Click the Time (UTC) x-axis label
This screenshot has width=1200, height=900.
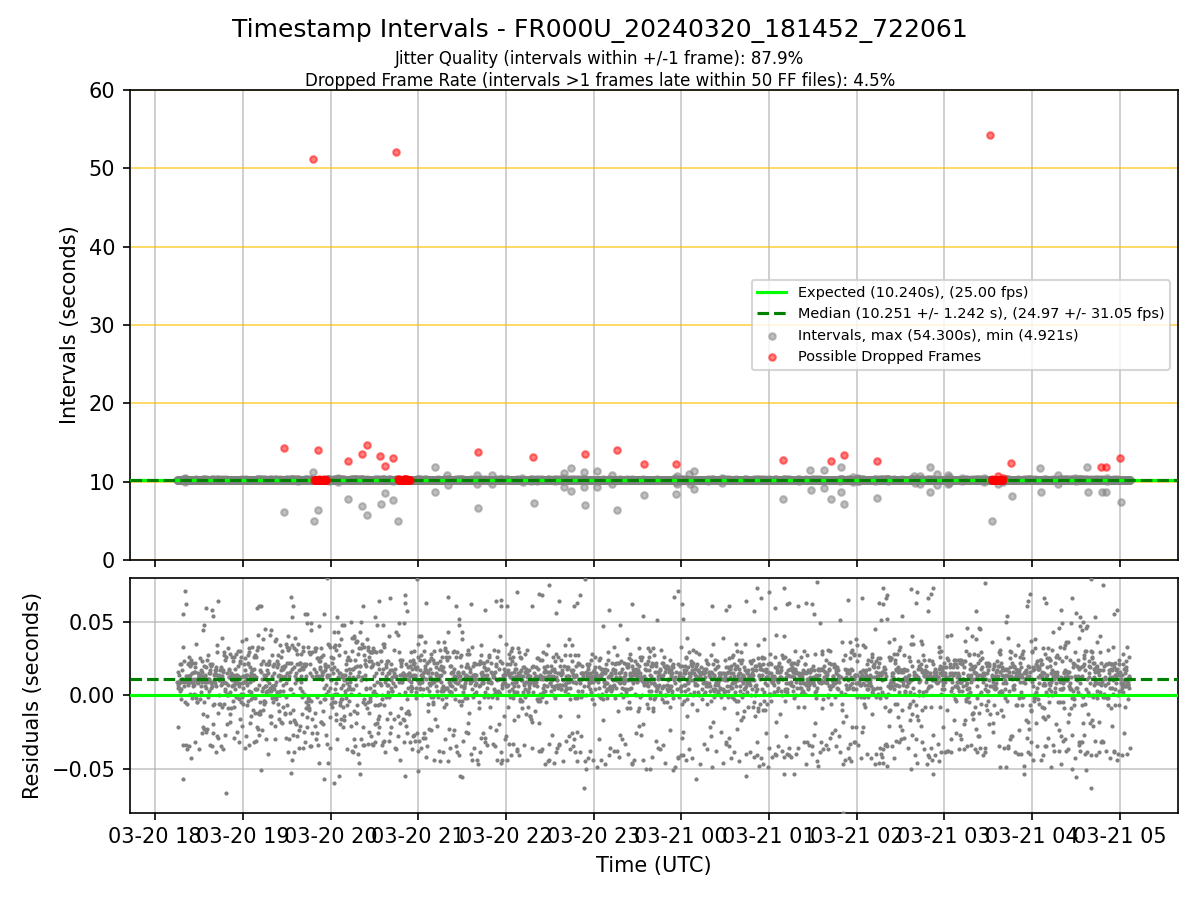(653, 865)
